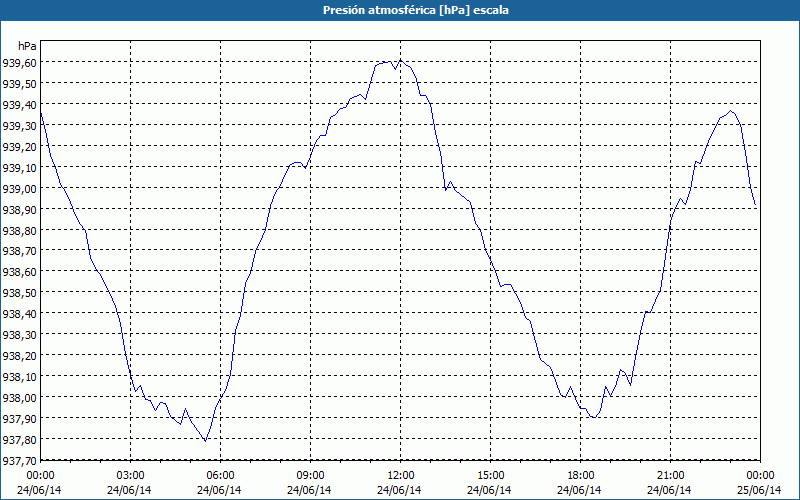Select the 939,30 y-axis label
Screen dimensions: 800x500
19,125
